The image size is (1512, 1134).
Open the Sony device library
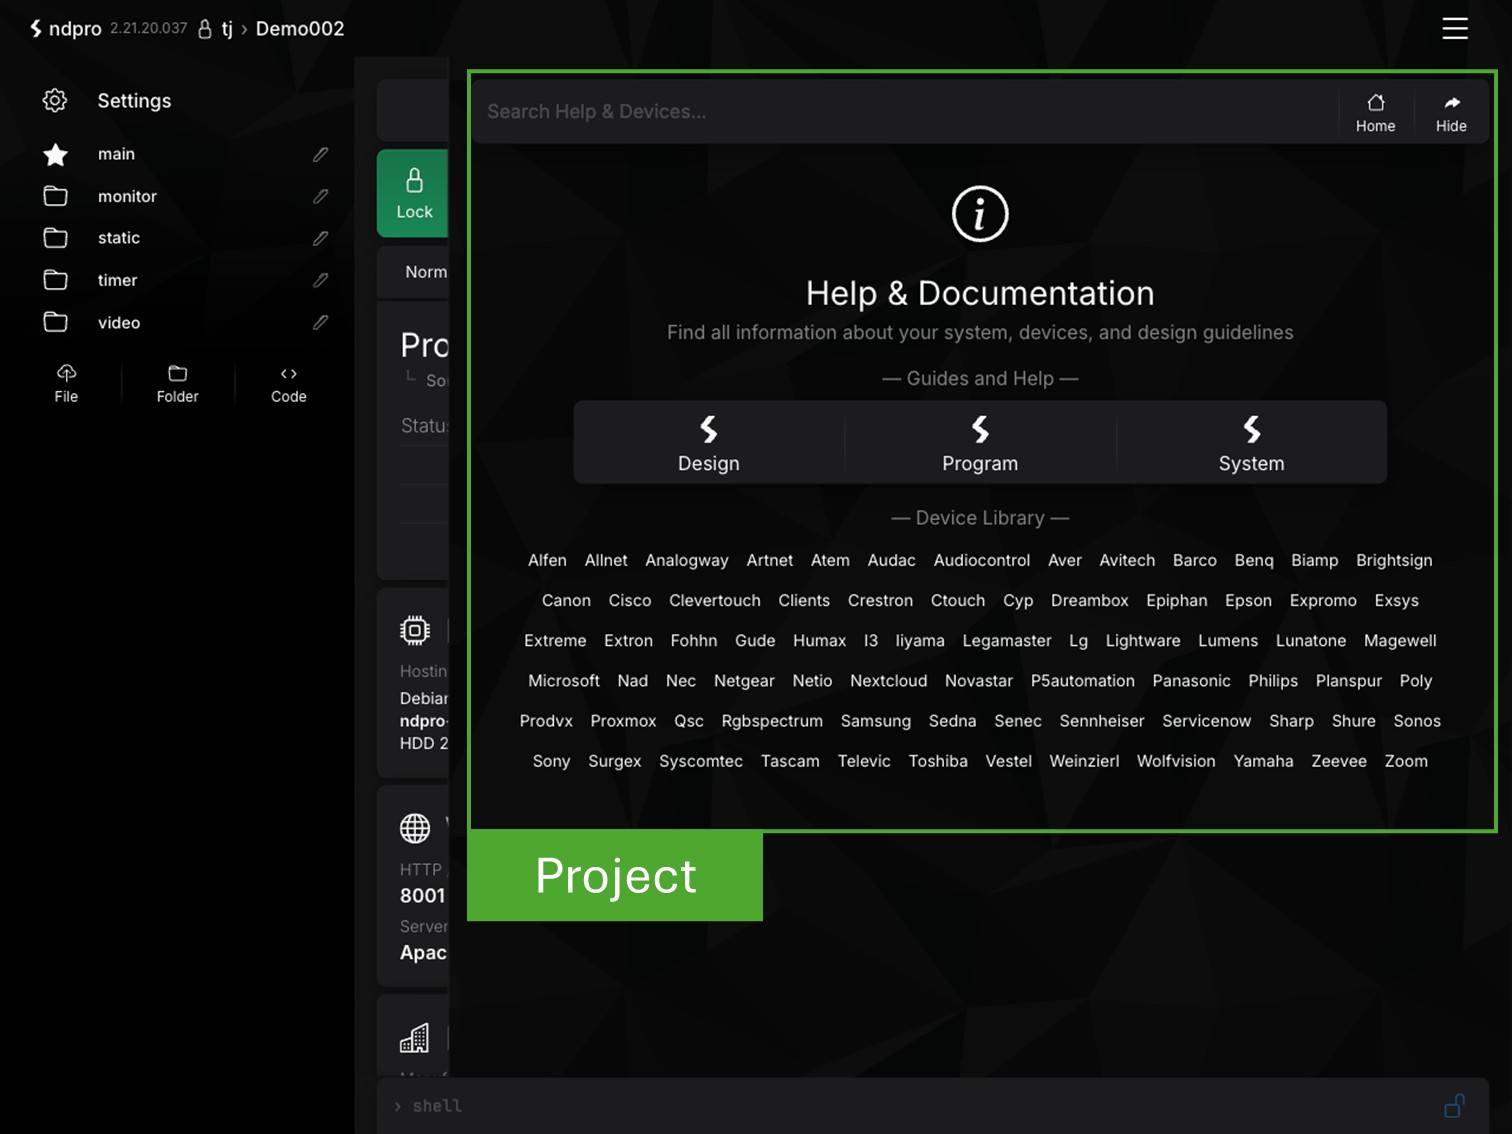click(551, 761)
